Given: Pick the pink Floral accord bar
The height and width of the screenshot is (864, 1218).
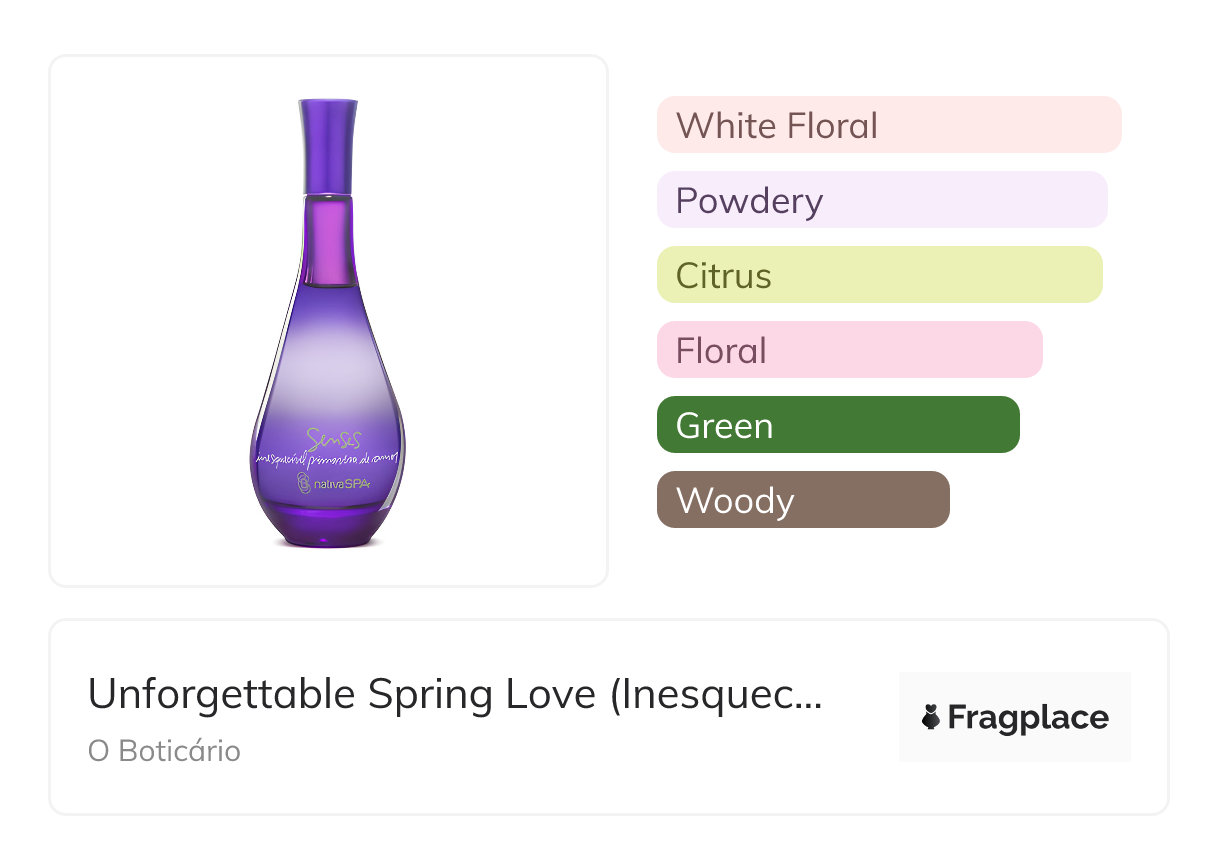Looking at the screenshot, I should tap(849, 350).
